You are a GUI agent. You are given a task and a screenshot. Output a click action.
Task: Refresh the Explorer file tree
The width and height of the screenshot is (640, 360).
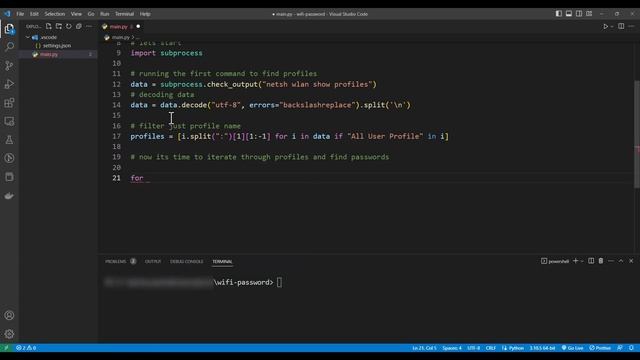(x=69, y=26)
